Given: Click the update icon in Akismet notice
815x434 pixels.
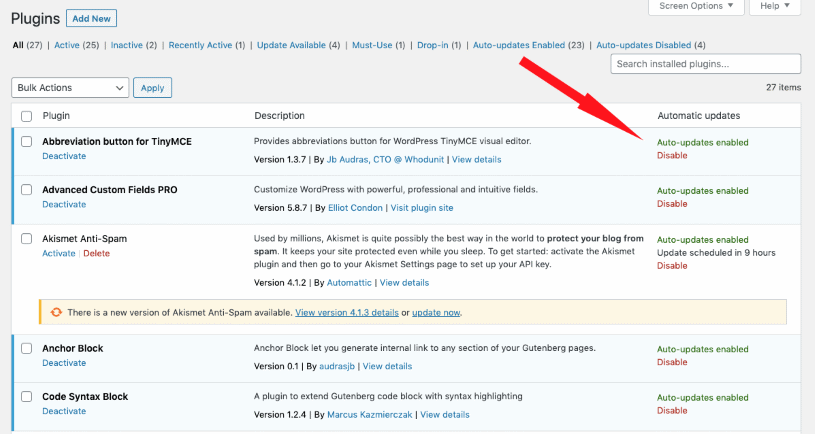Looking at the screenshot, I should (57, 312).
